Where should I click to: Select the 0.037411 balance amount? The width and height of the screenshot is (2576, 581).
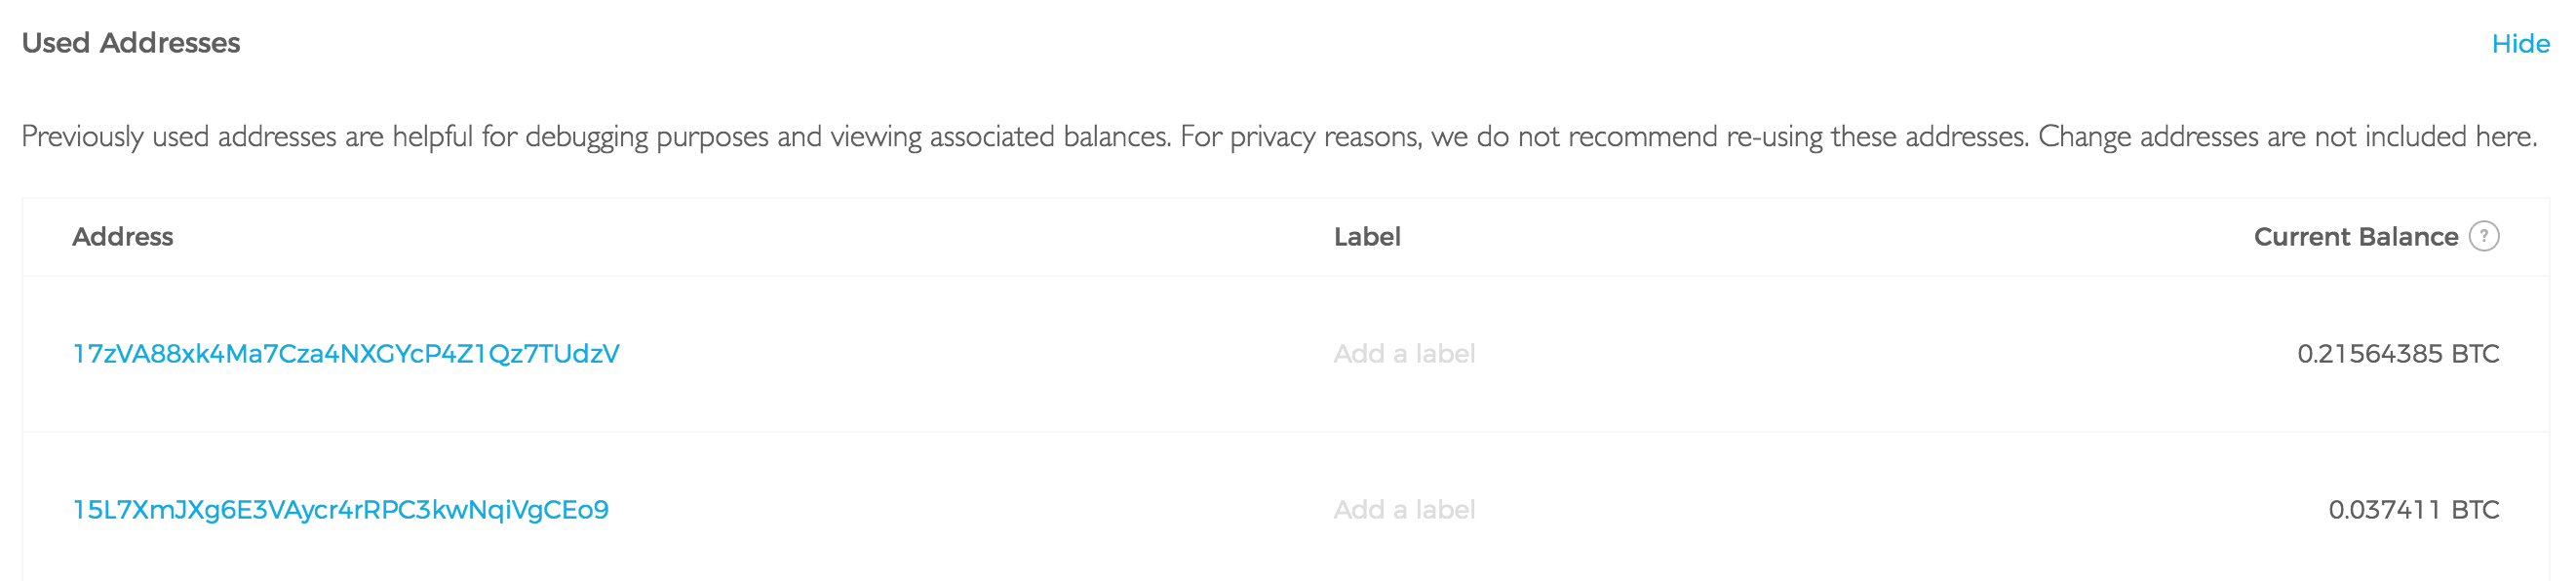coord(2385,510)
